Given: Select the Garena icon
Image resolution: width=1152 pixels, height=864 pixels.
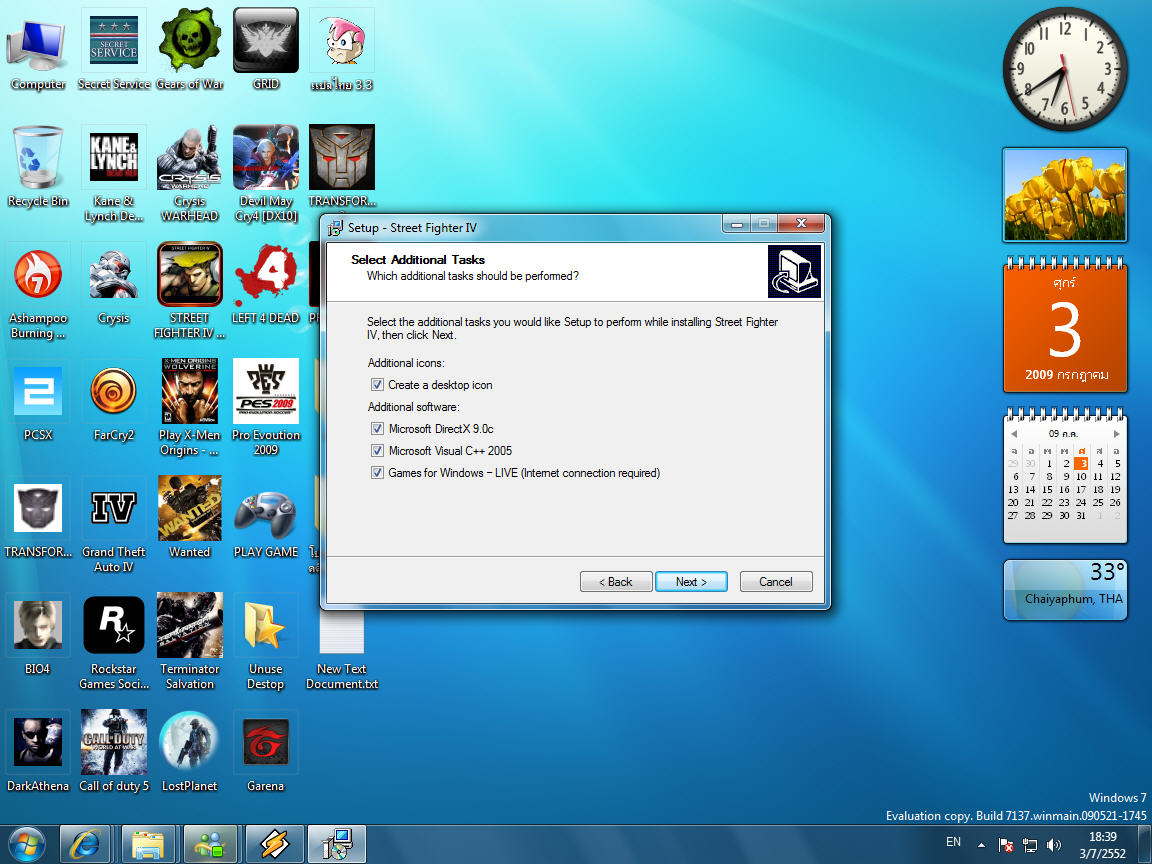Looking at the screenshot, I should (x=265, y=752).
